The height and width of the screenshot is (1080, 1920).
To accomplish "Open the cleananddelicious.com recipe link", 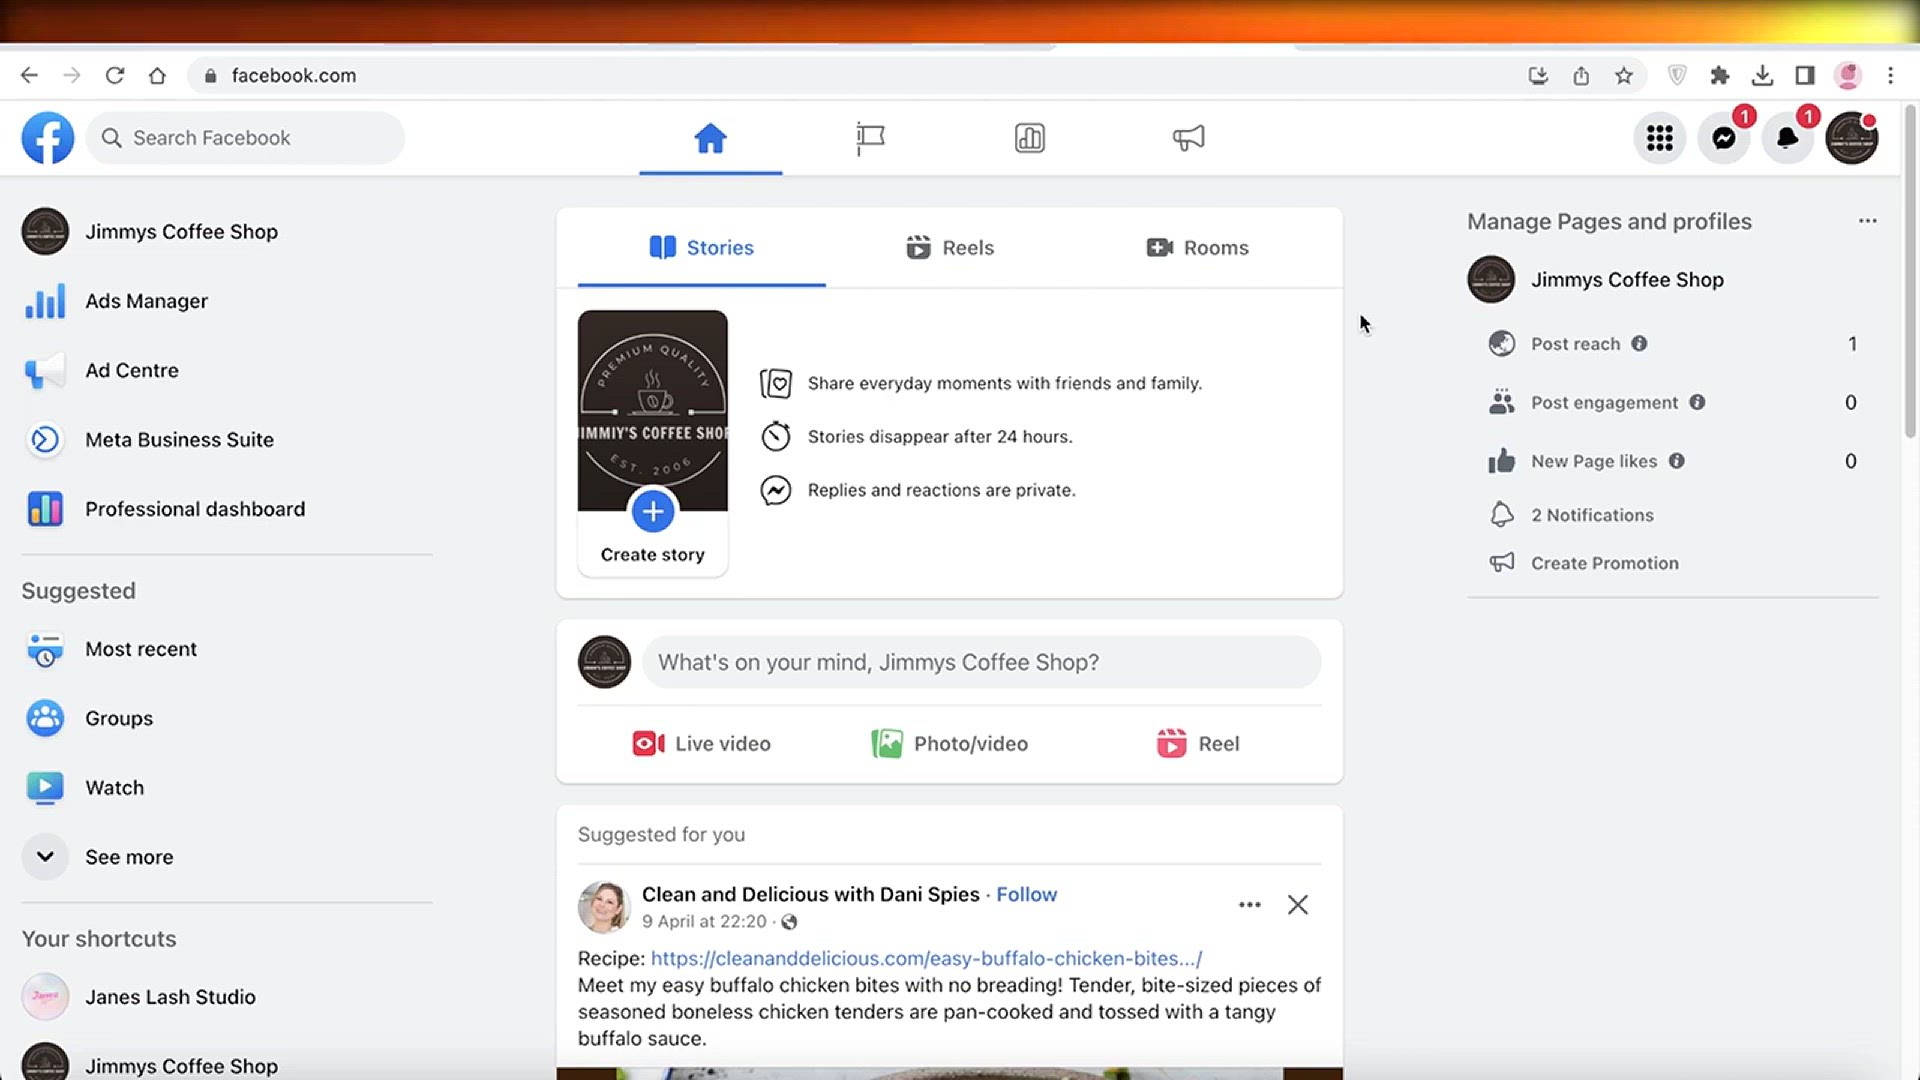I will 926,958.
